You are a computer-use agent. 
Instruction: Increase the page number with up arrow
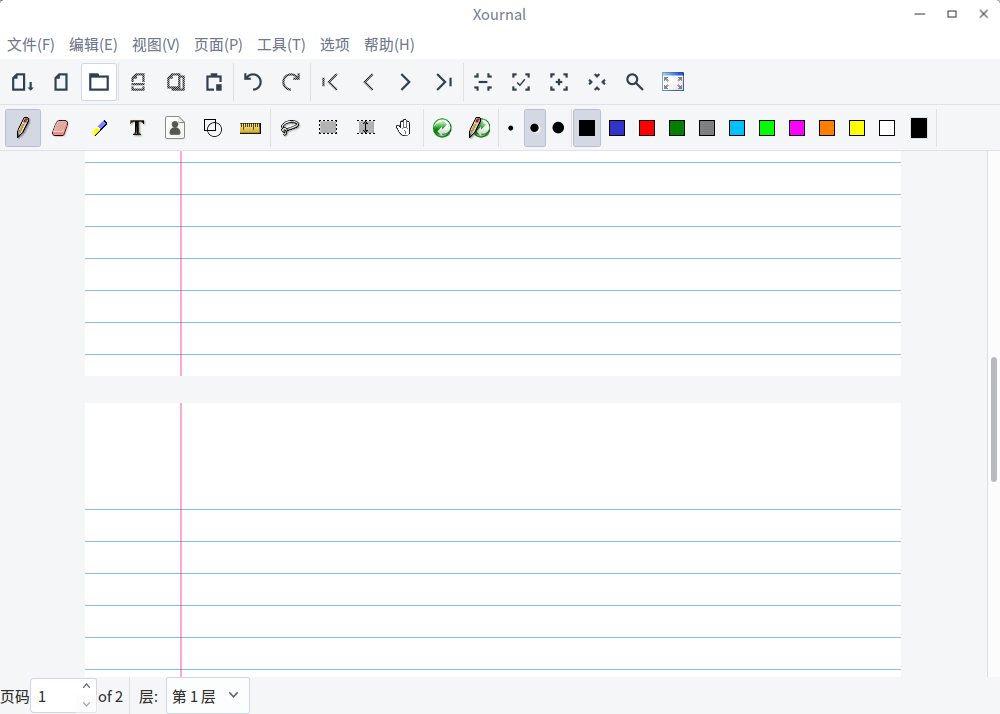click(x=86, y=687)
